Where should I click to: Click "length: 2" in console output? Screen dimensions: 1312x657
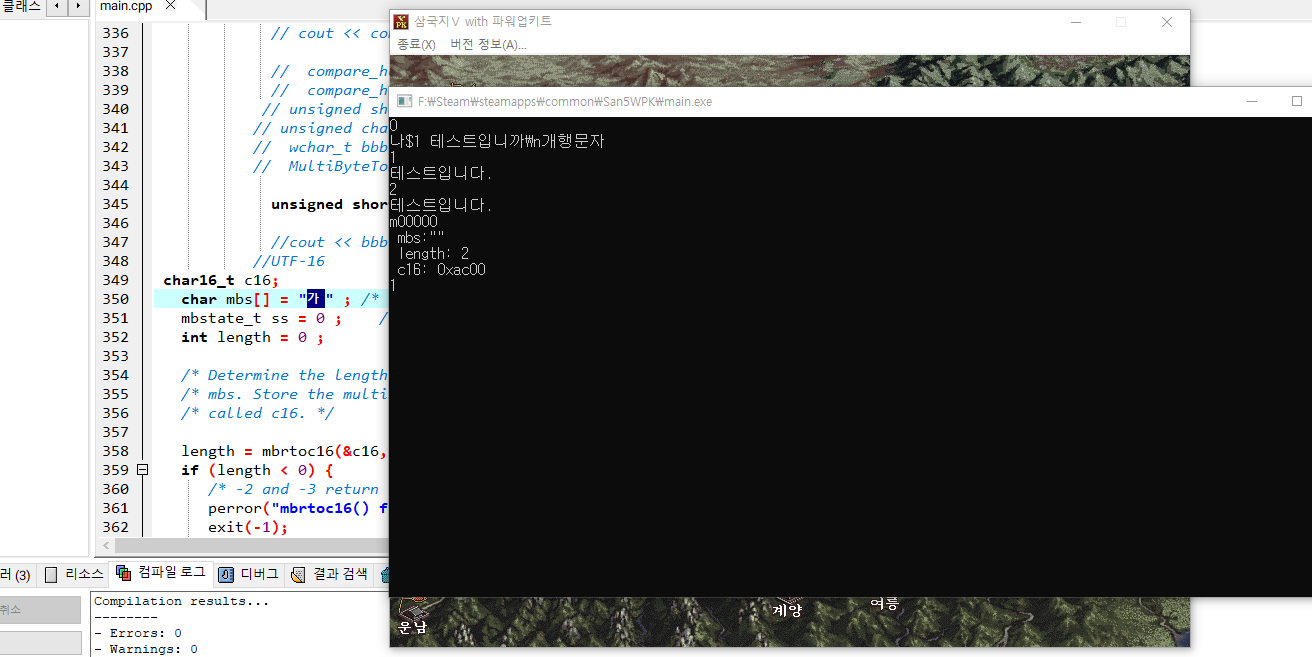pos(433,253)
